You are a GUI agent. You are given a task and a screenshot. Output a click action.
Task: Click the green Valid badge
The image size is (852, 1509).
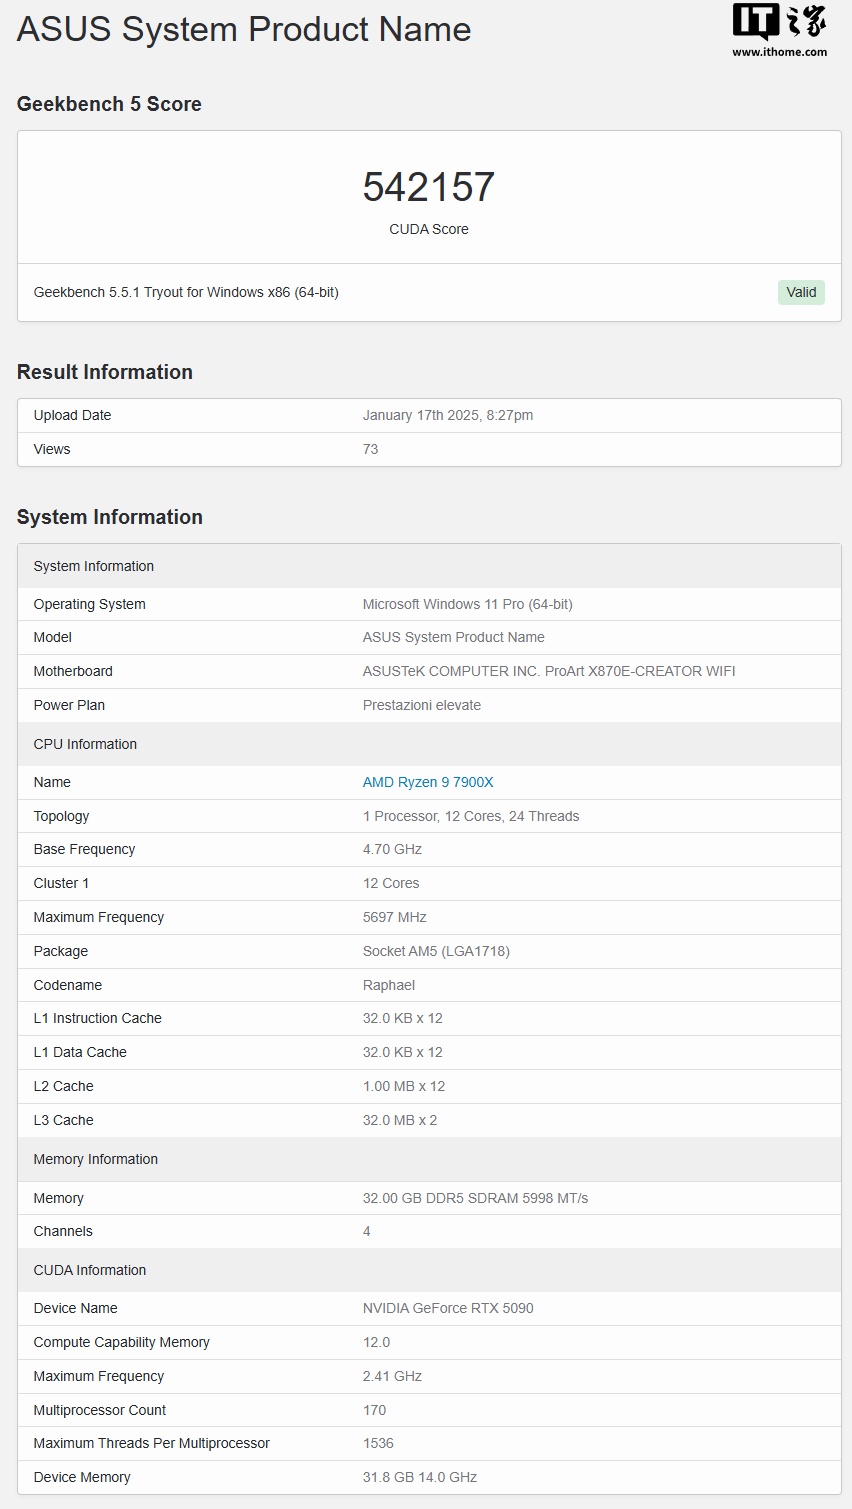coord(801,292)
